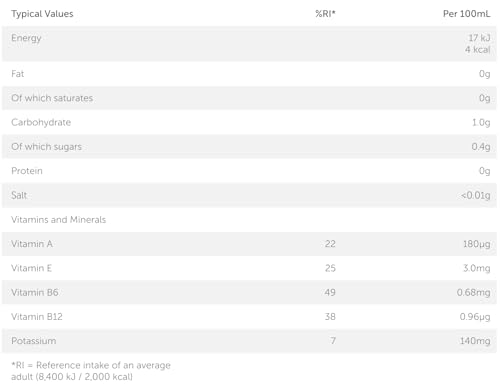Select the Carbohydrate row label
Image resolution: width=500 pixels, height=392 pixels.
[41, 122]
